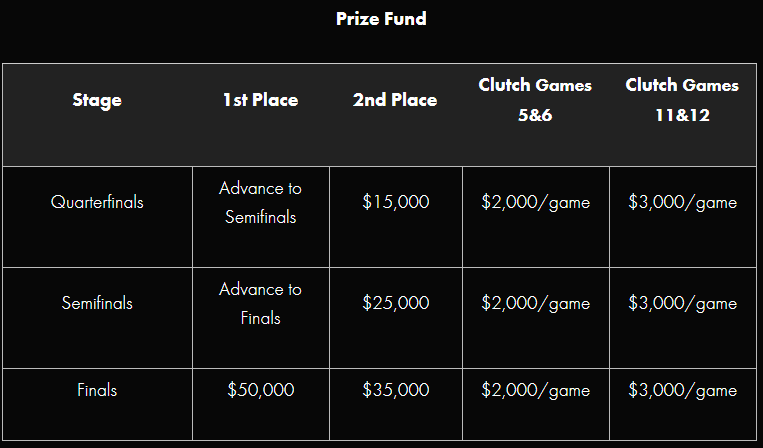Select the Finals stage cell
Screen dimensions: 763x448
click(97, 390)
